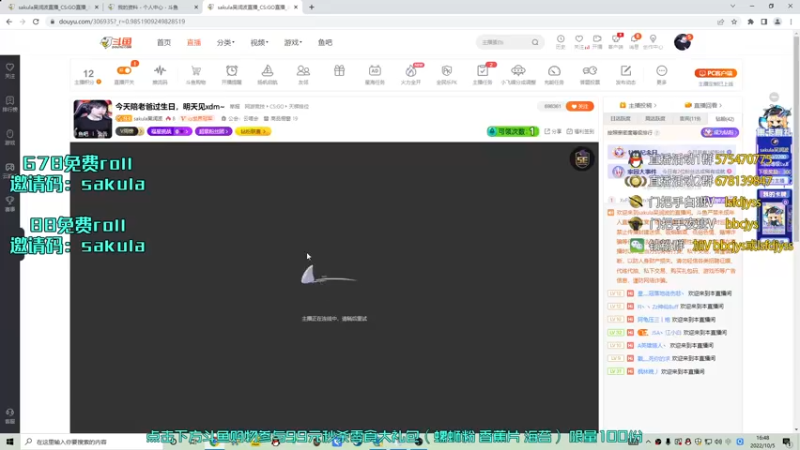Viewport: 800px width, 450px height.
Task: Click the streamer avatar thumbnail
Action: [x=92, y=119]
